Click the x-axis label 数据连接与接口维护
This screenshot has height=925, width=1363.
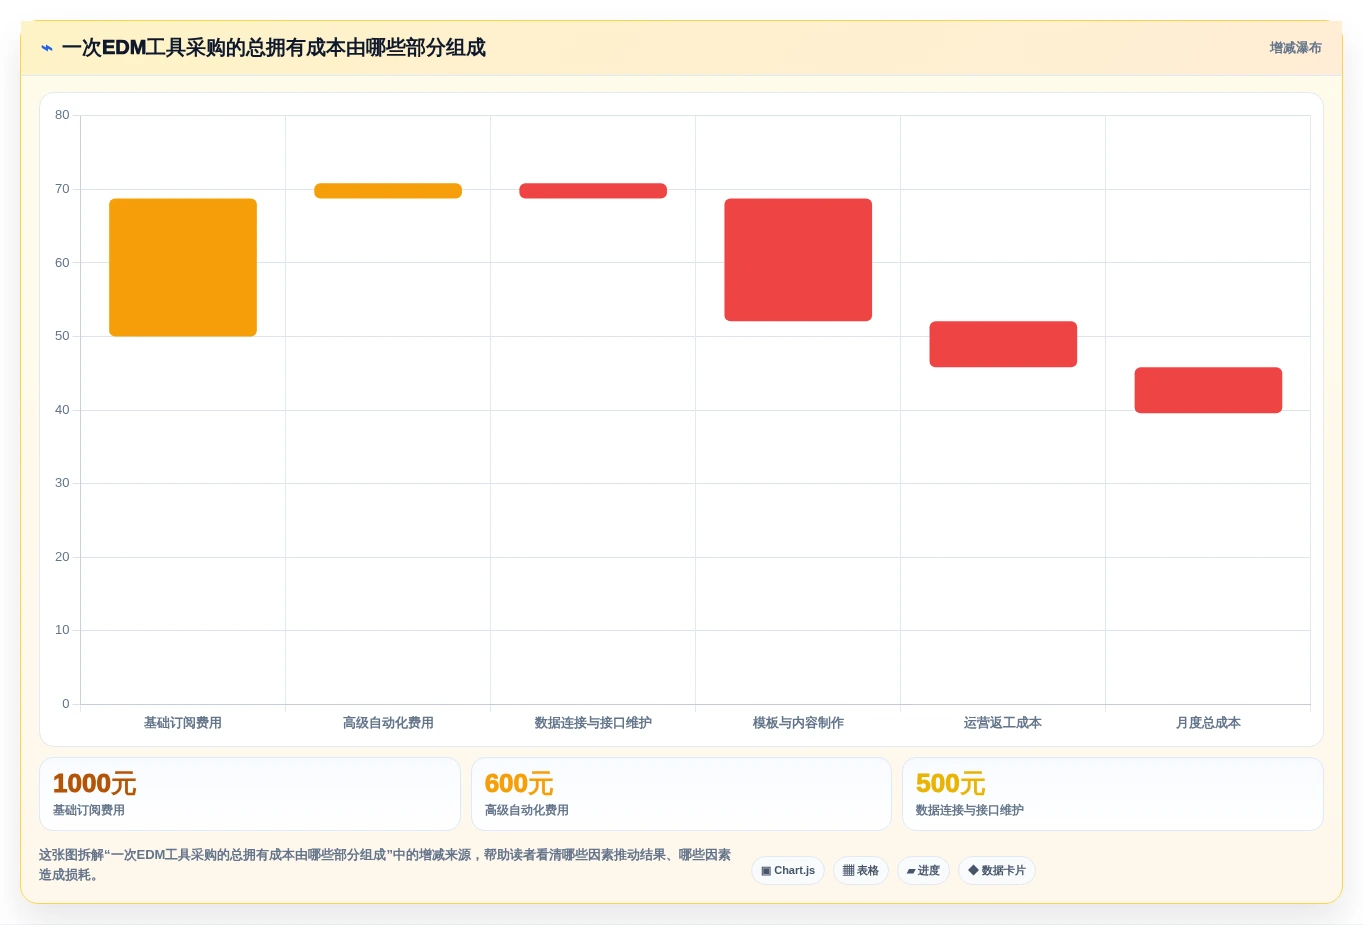(593, 723)
